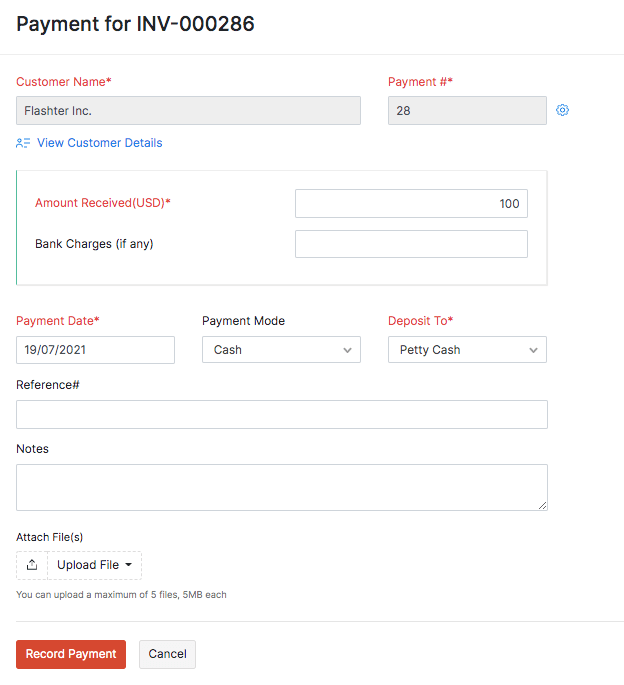624x685 pixels.
Task: Click the Deposit To chevron arrow
Action: coord(533,351)
